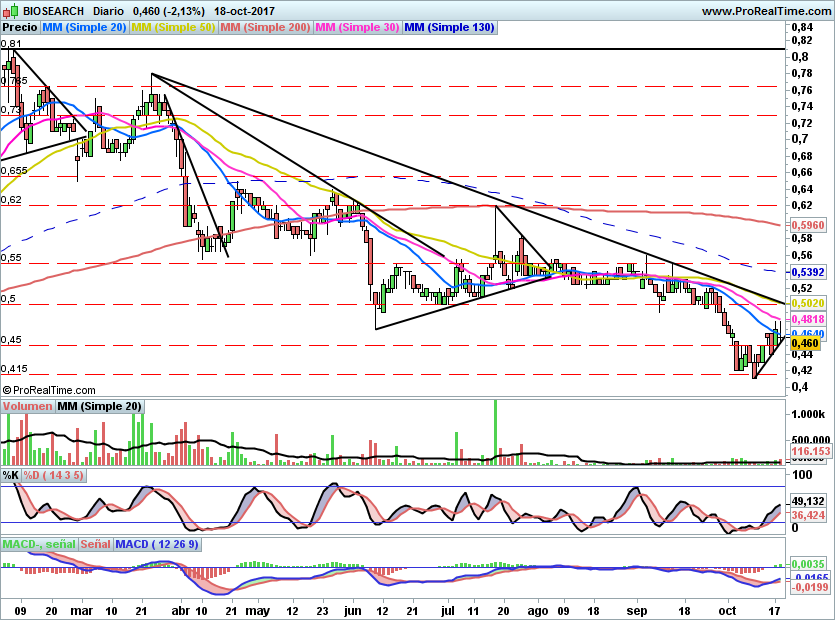
Task: Click the Señal signal line label
Action: (96, 544)
